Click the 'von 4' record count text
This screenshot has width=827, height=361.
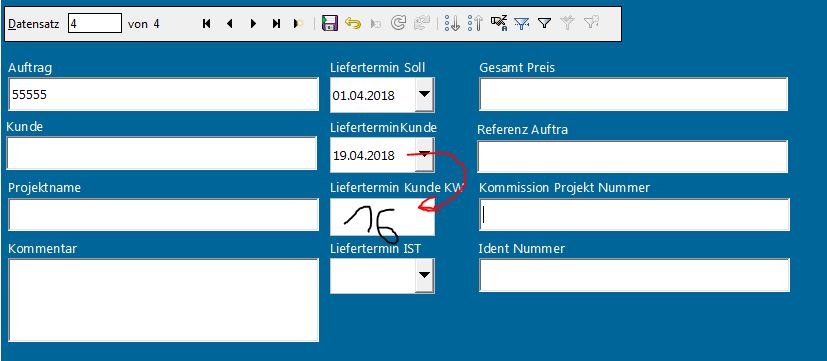(143, 24)
